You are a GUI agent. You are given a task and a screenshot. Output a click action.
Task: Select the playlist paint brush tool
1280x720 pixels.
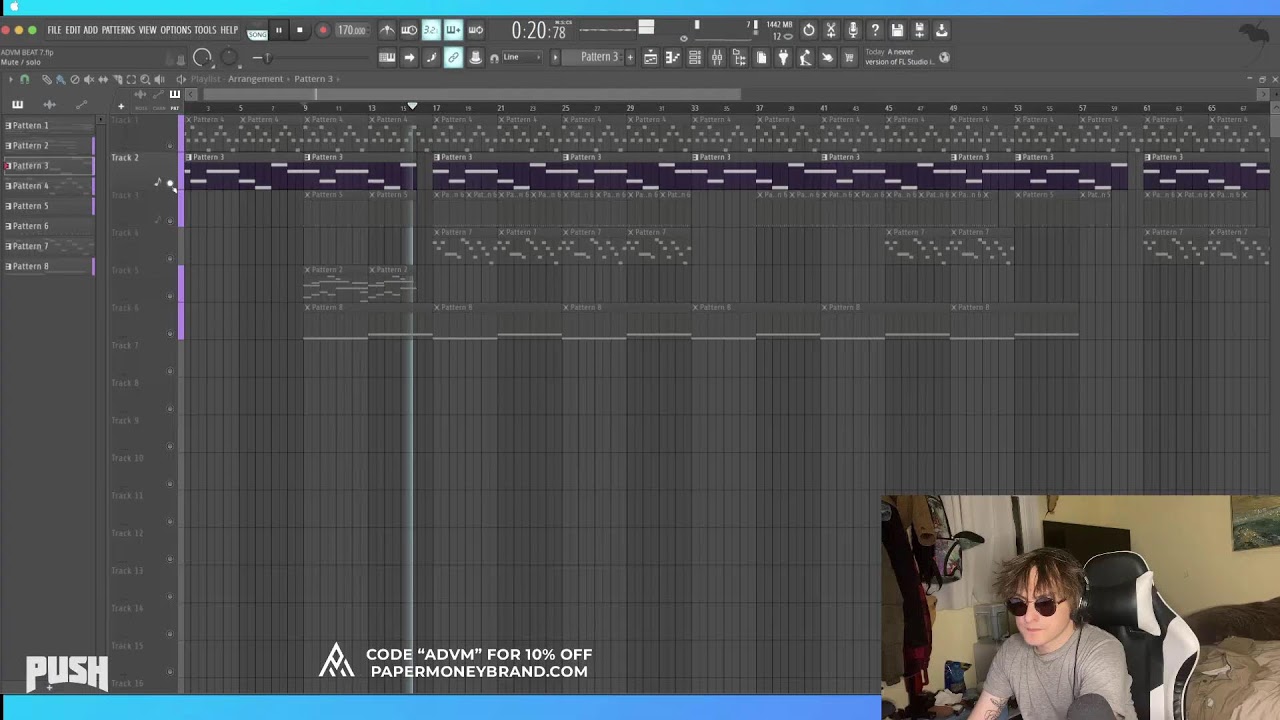click(60, 79)
